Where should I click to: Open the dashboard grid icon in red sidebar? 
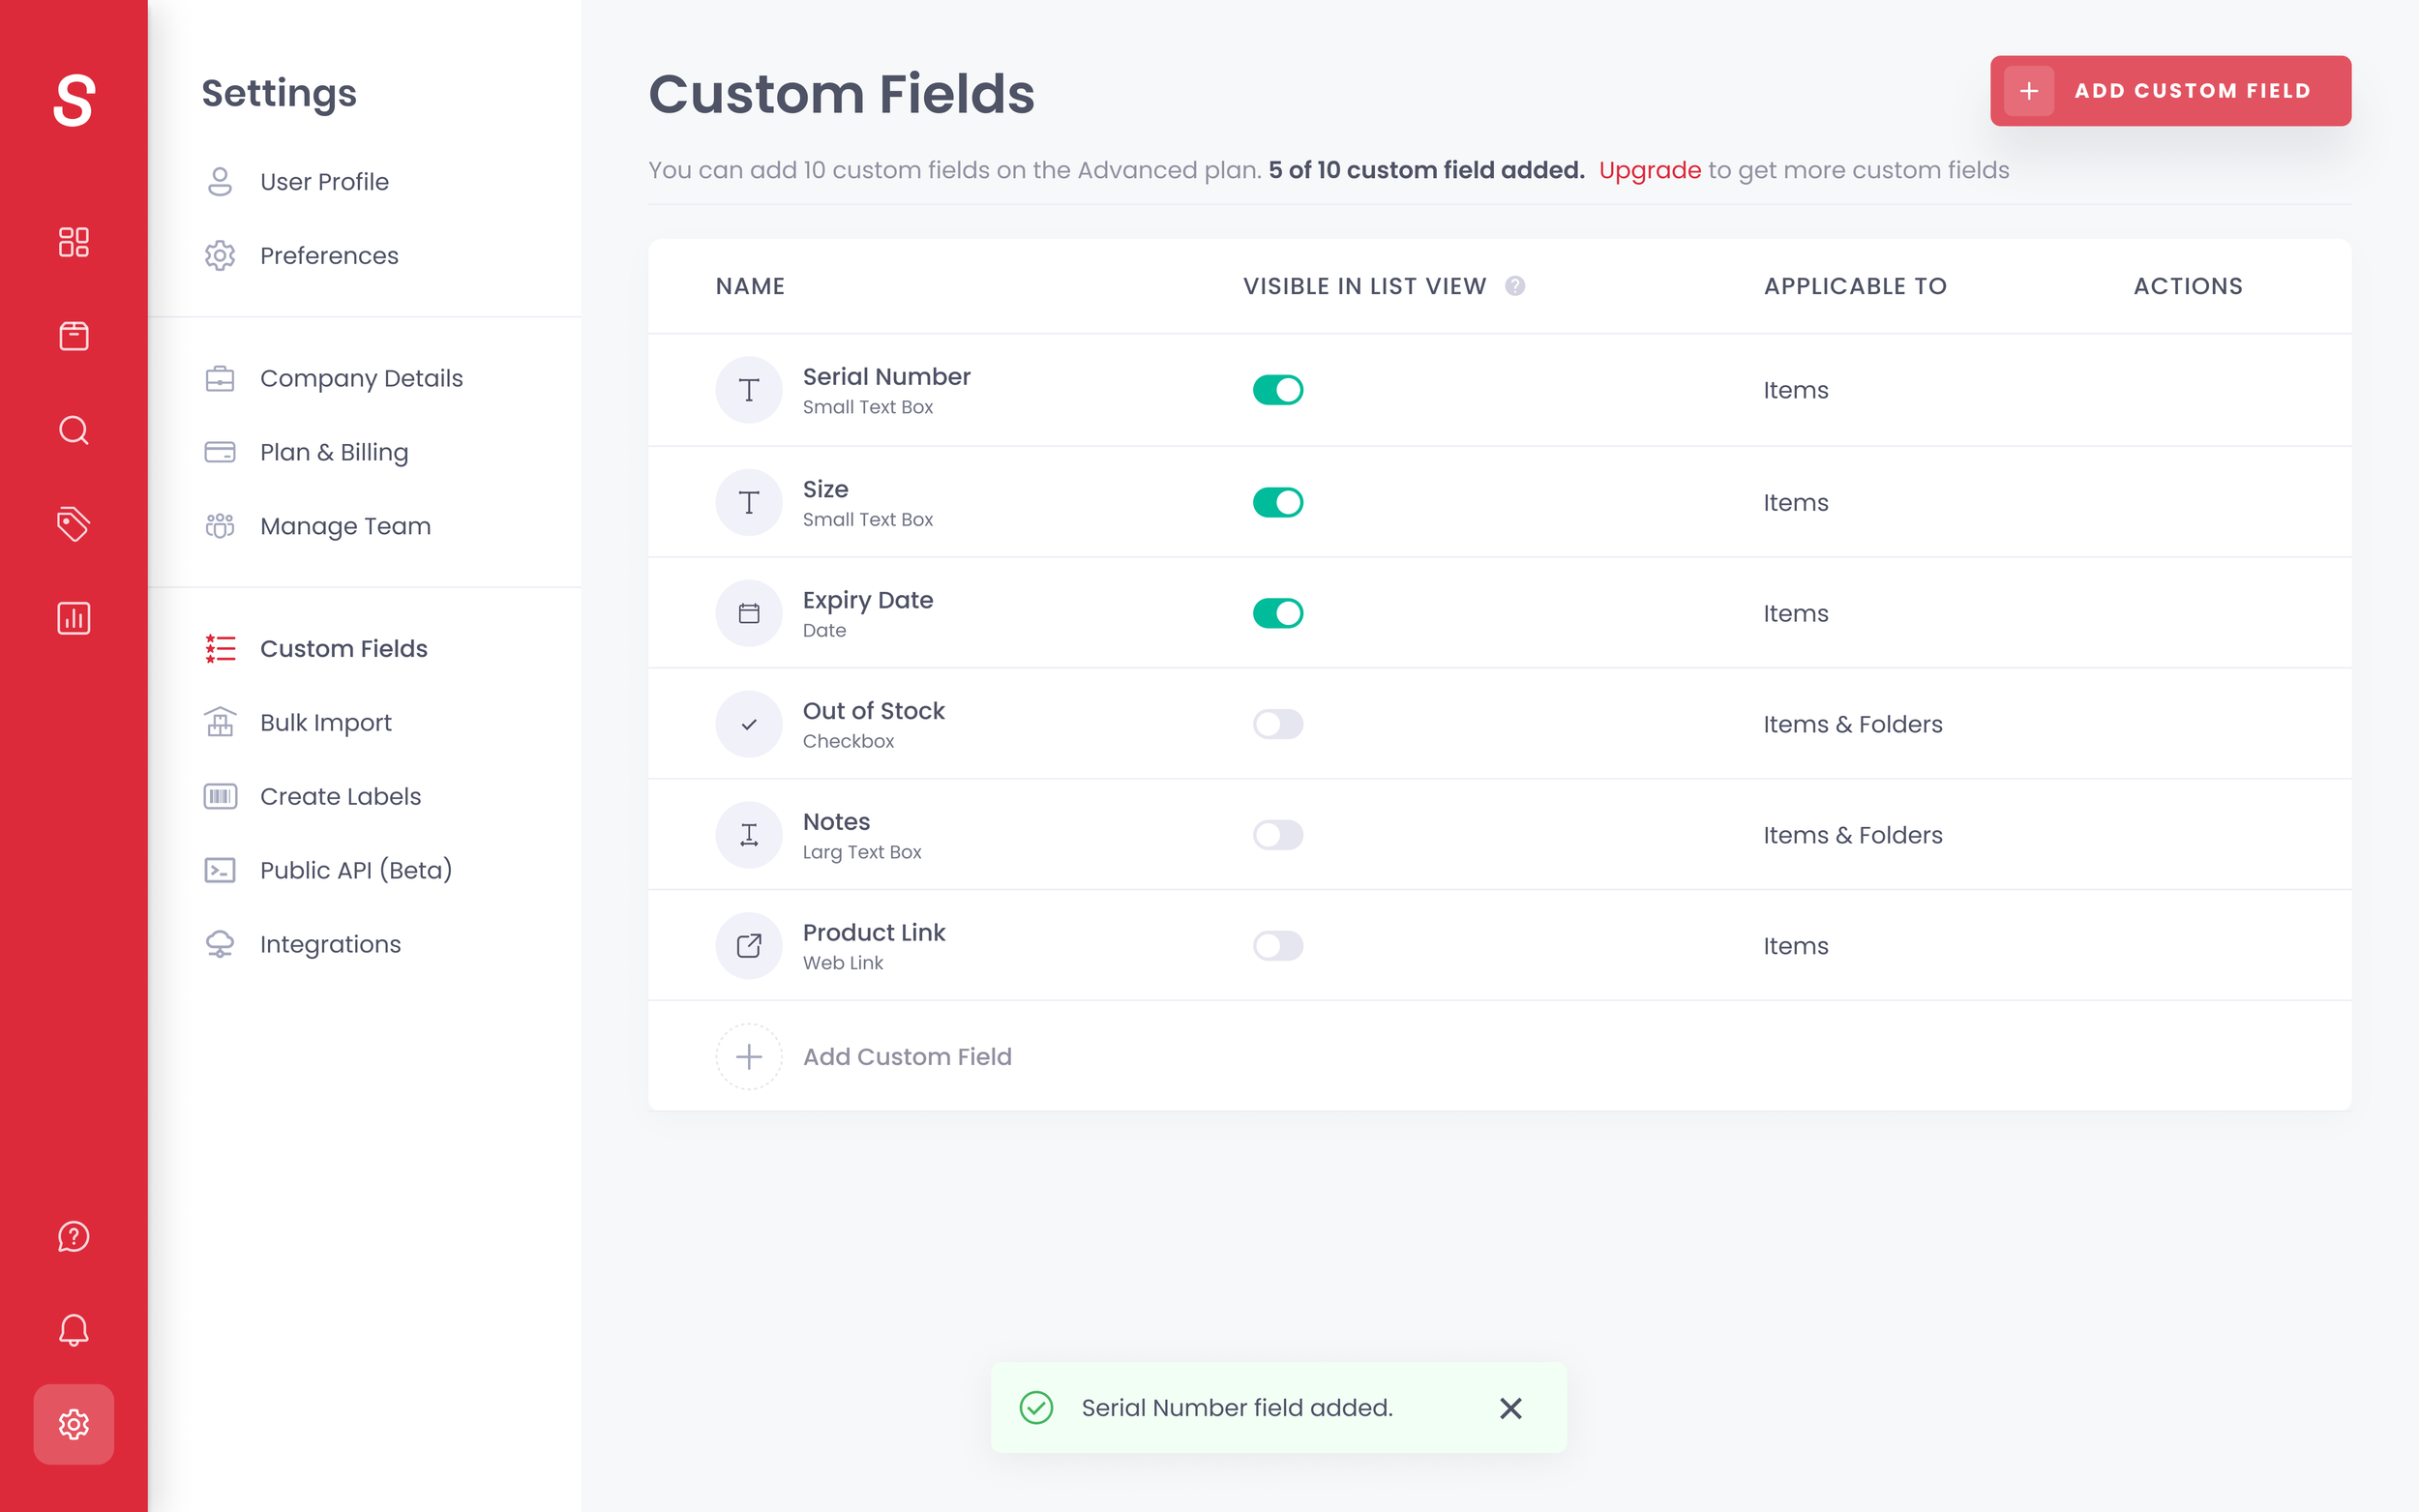pos(74,242)
